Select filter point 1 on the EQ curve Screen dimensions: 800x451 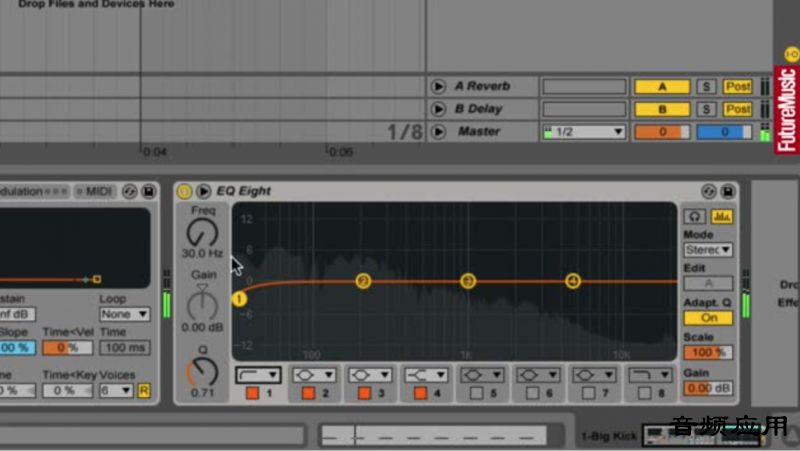[x=239, y=298]
